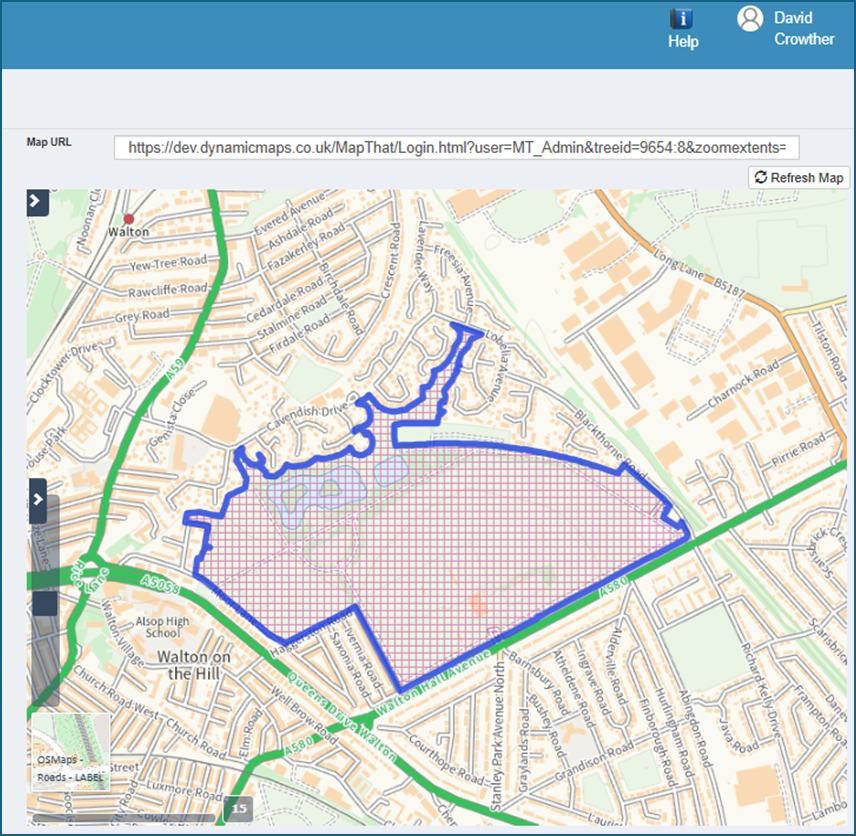Click the Alsop High School map label
This screenshot has width=856, height=836.
[162, 627]
